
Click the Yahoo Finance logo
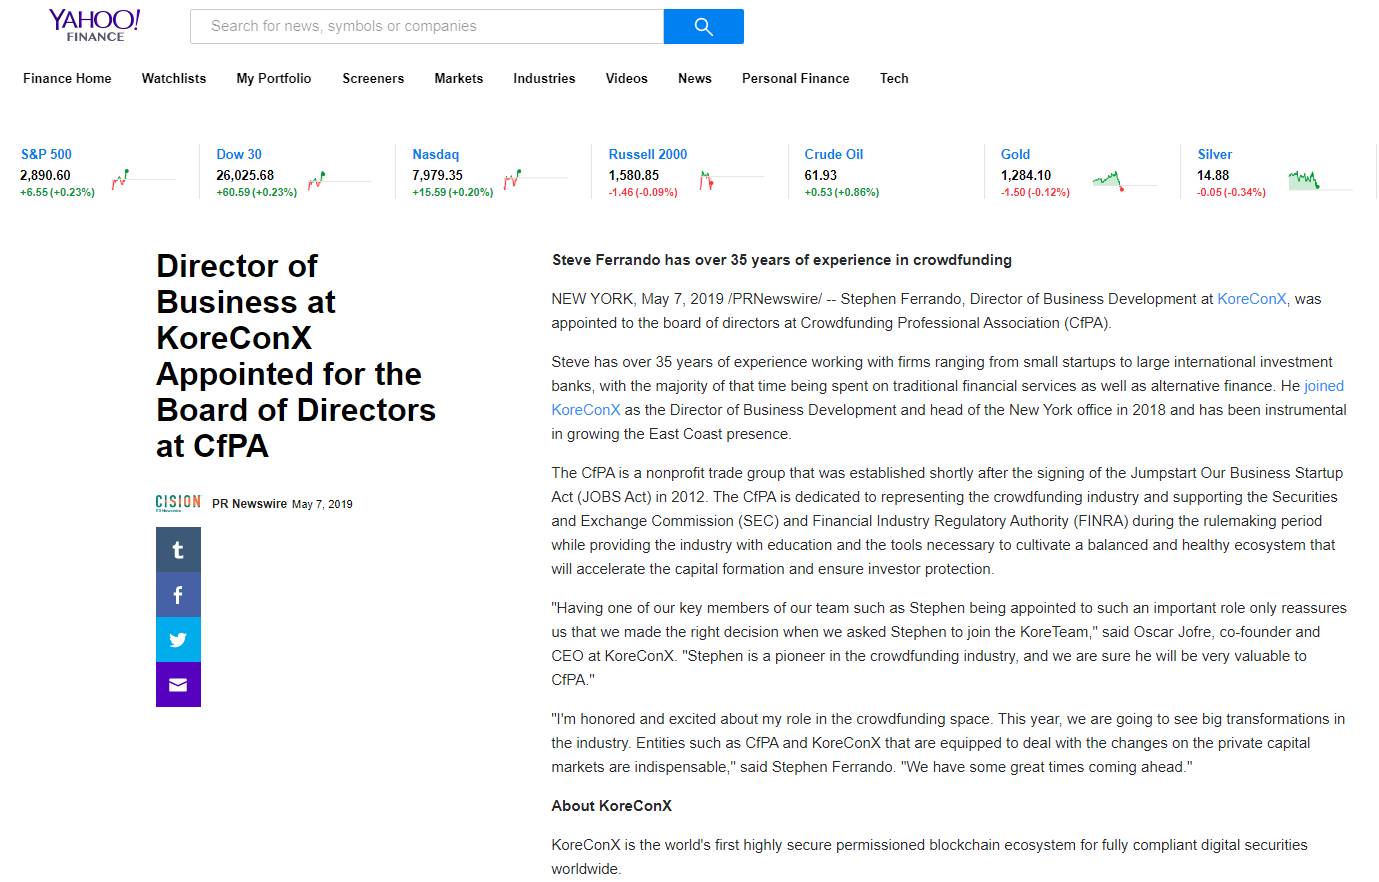(94, 26)
